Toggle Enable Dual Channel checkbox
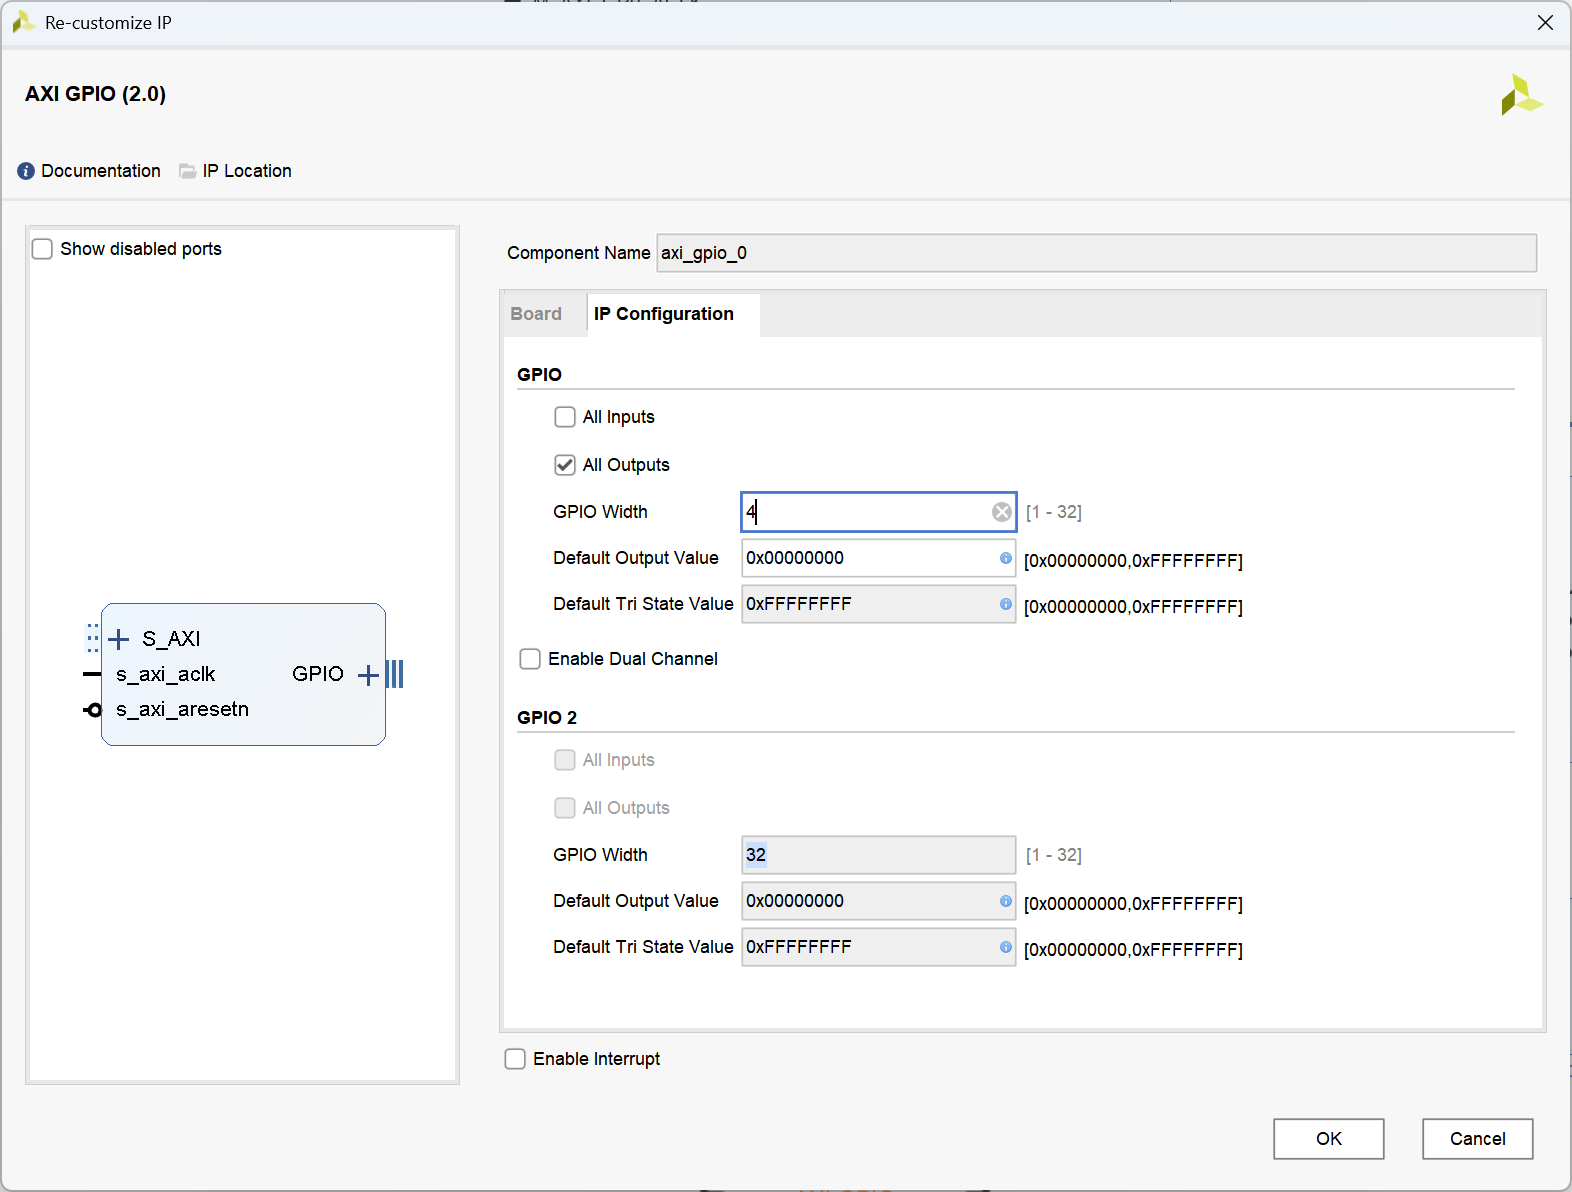This screenshot has width=1572, height=1192. coord(530,659)
